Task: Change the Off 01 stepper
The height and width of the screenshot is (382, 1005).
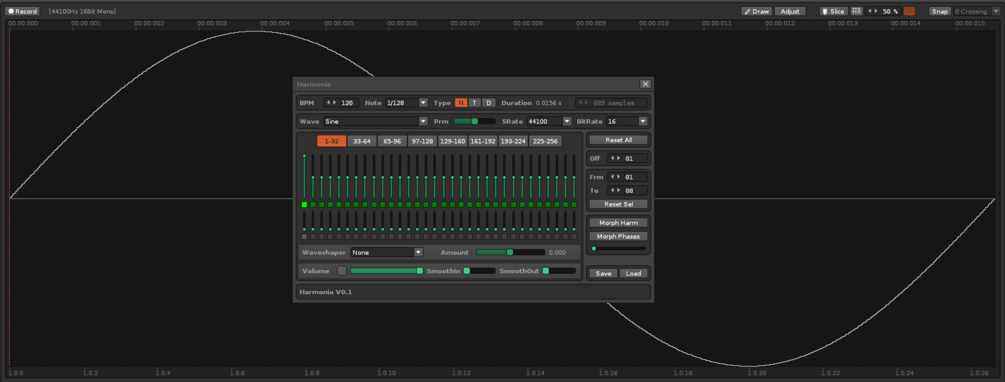Action: point(627,158)
